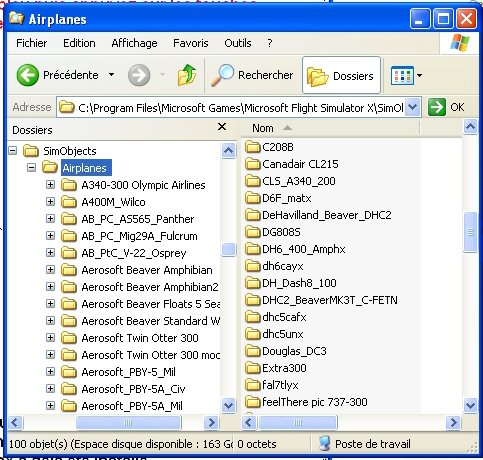The image size is (483, 460).
Task: Expand A400M_Wilco tree node
Action: (50, 202)
